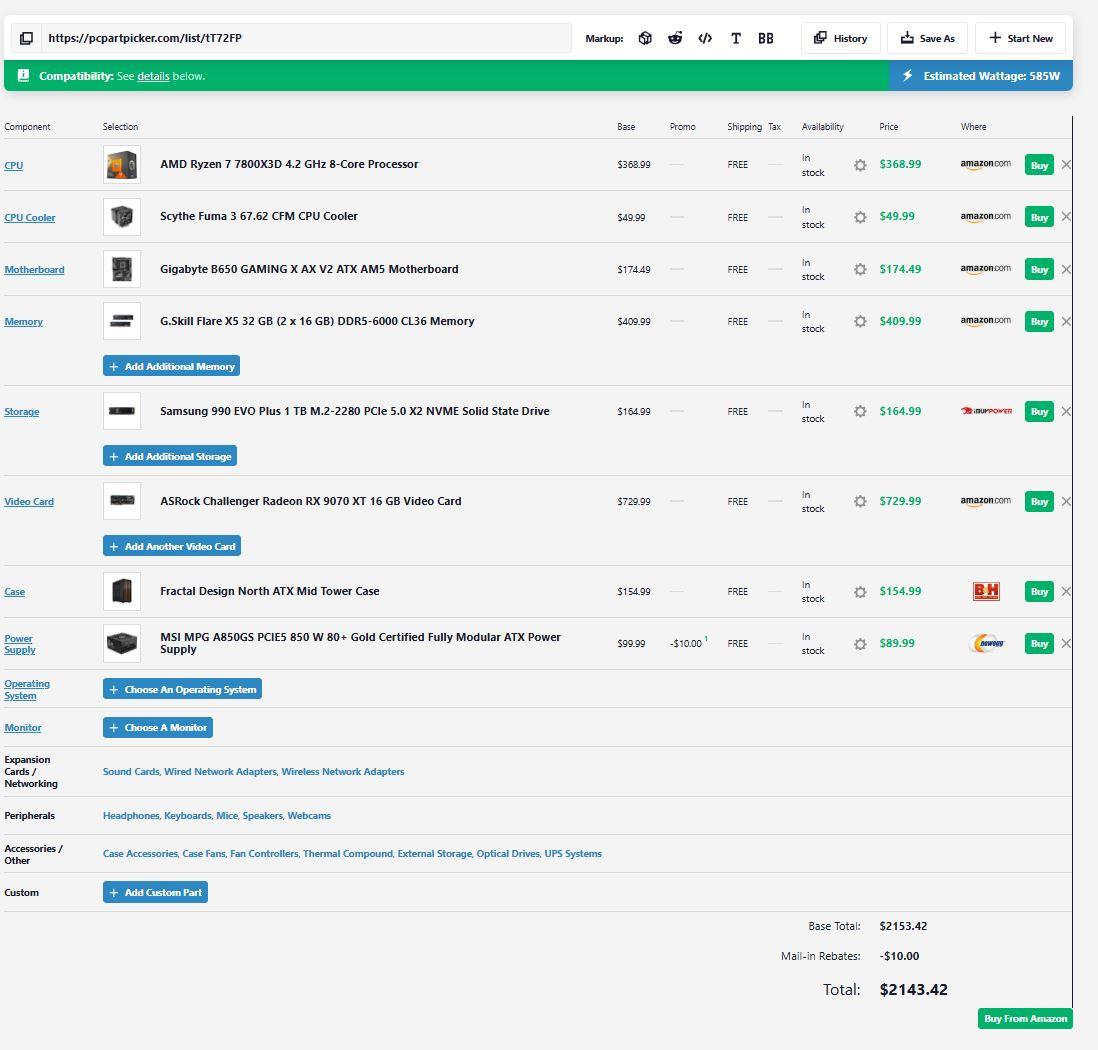The image size is (1098, 1050).
Task: Open the CPU Cooler component link
Action: 29,217
